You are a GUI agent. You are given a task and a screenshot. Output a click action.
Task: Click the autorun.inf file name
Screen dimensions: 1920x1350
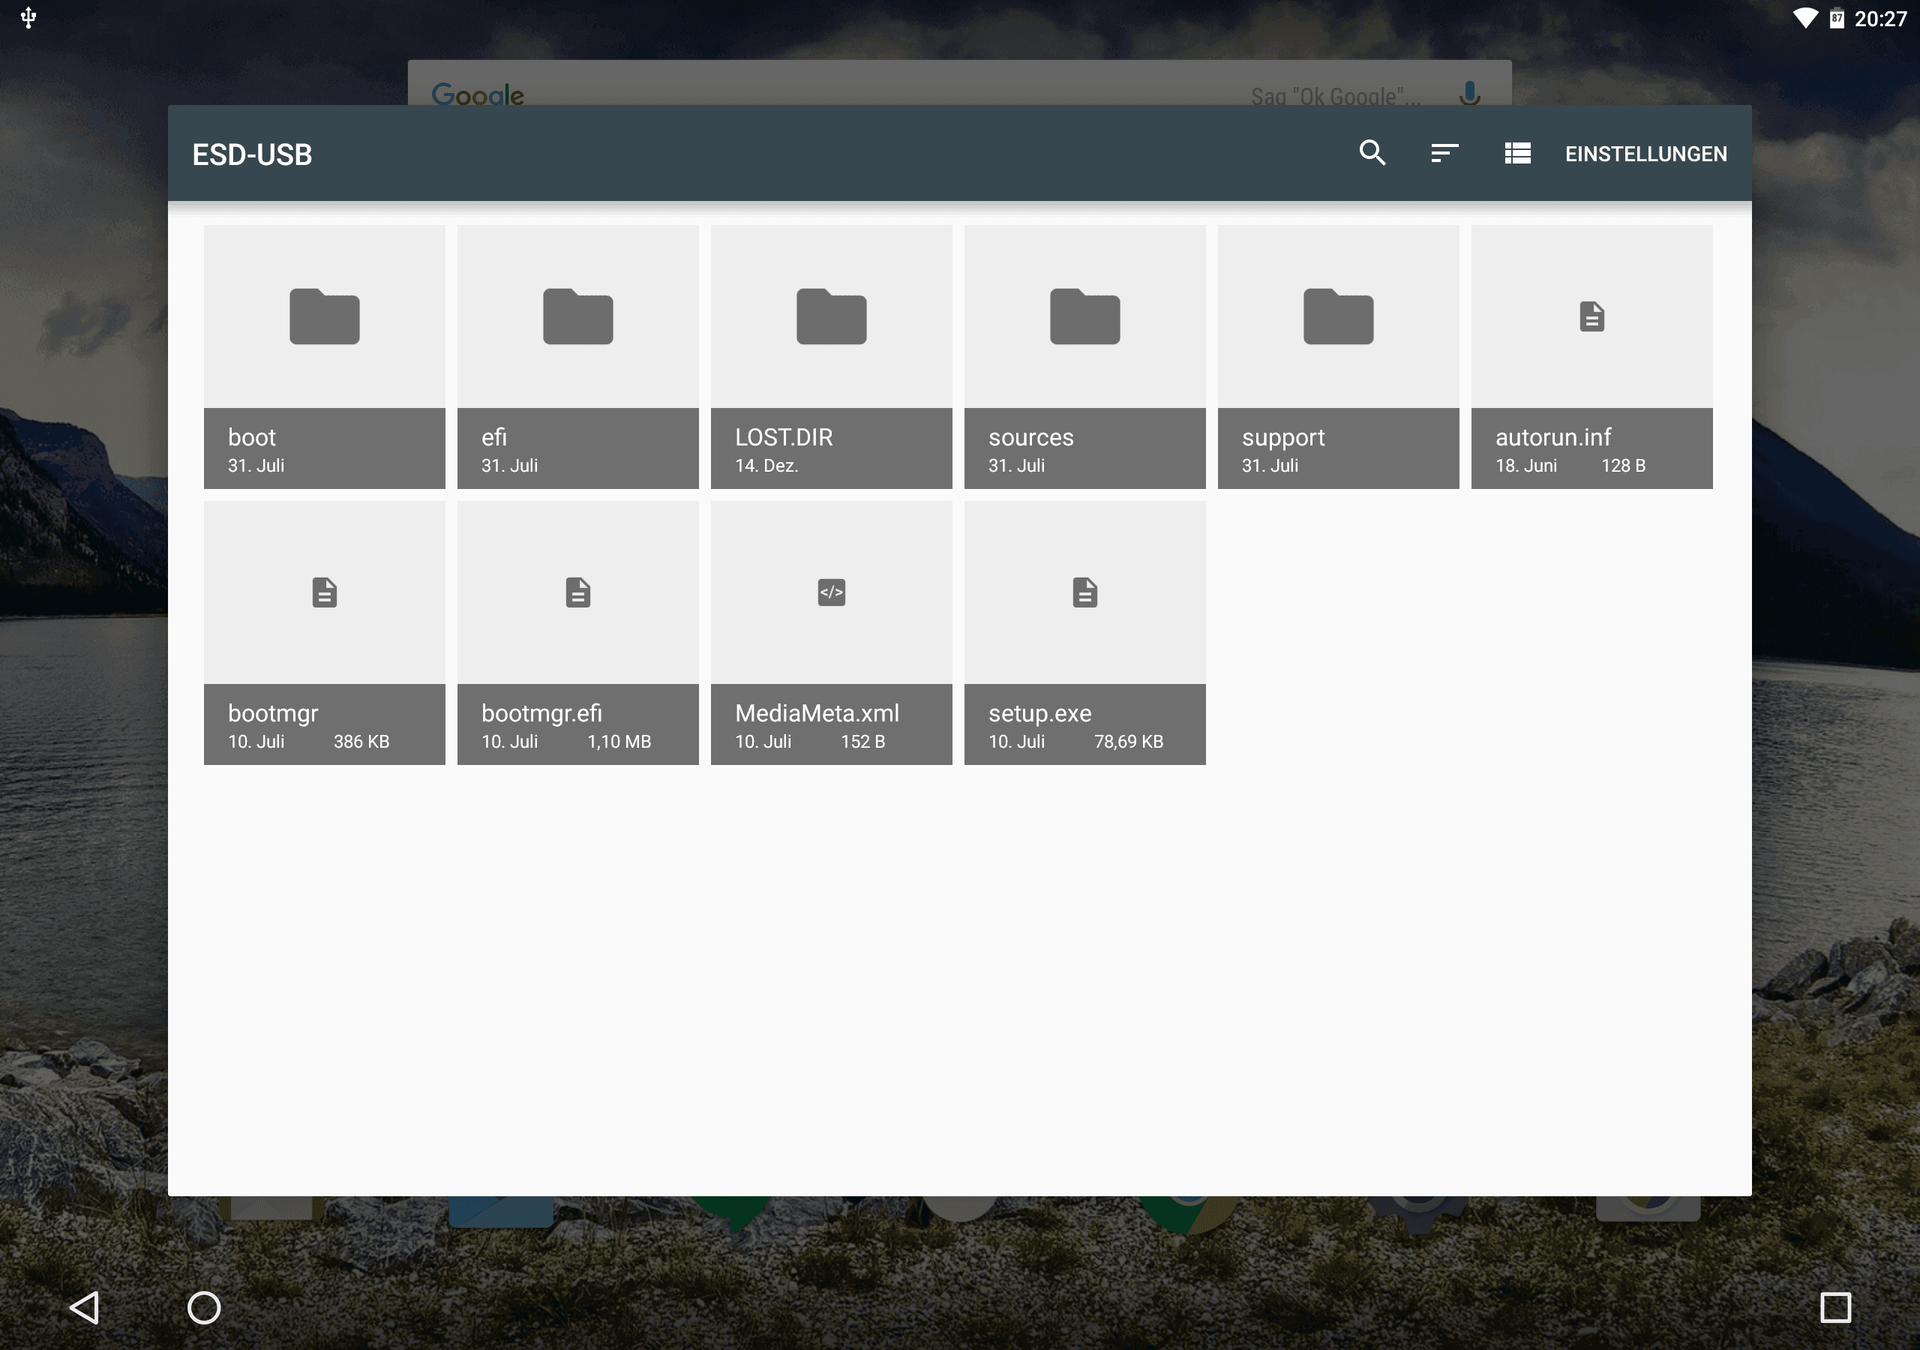pyautogui.click(x=1553, y=437)
